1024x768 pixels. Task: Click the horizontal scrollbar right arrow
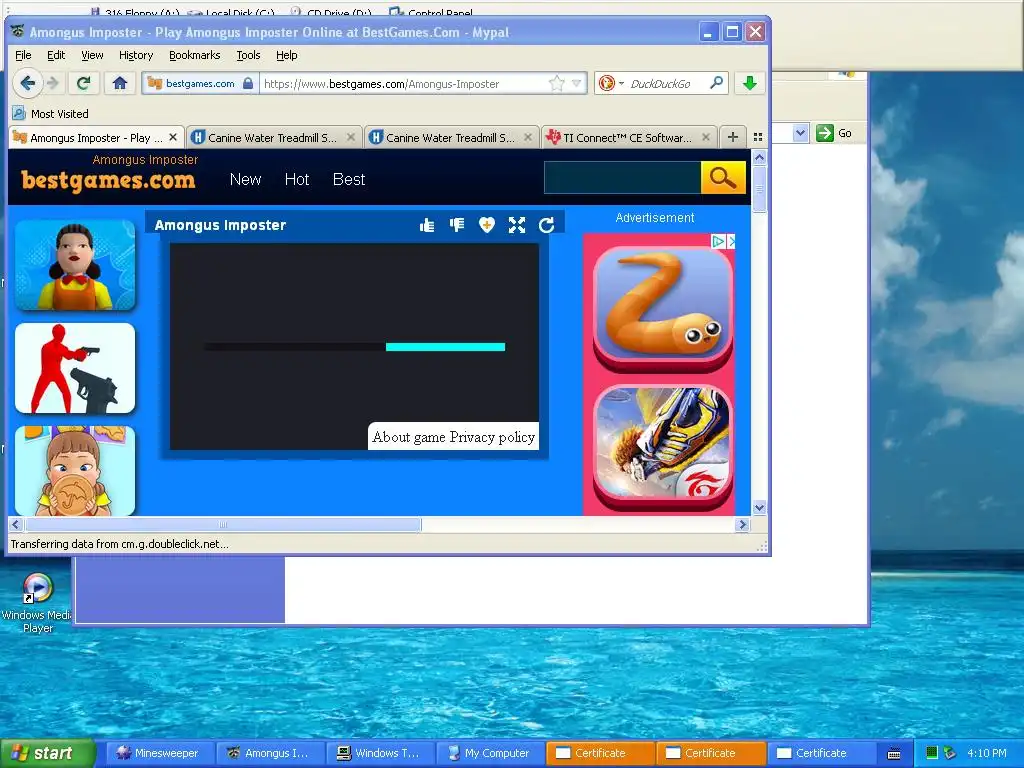[742, 524]
